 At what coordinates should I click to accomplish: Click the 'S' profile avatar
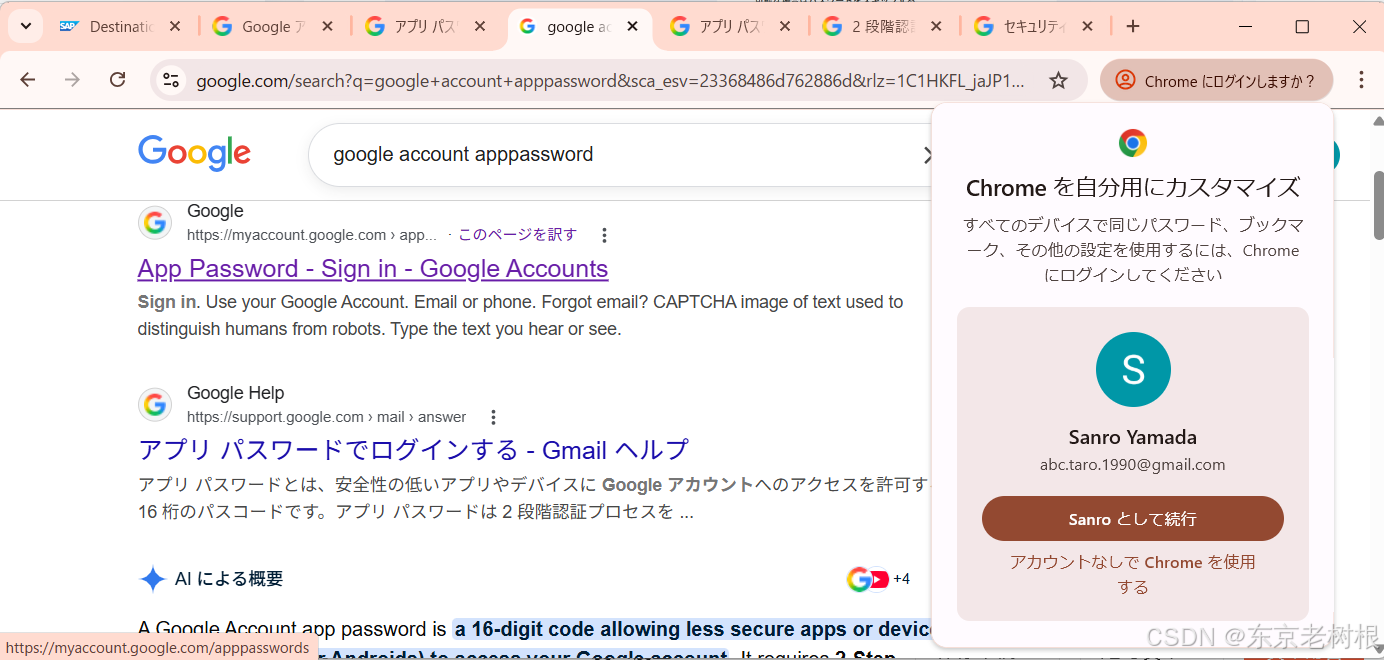click(x=1133, y=370)
